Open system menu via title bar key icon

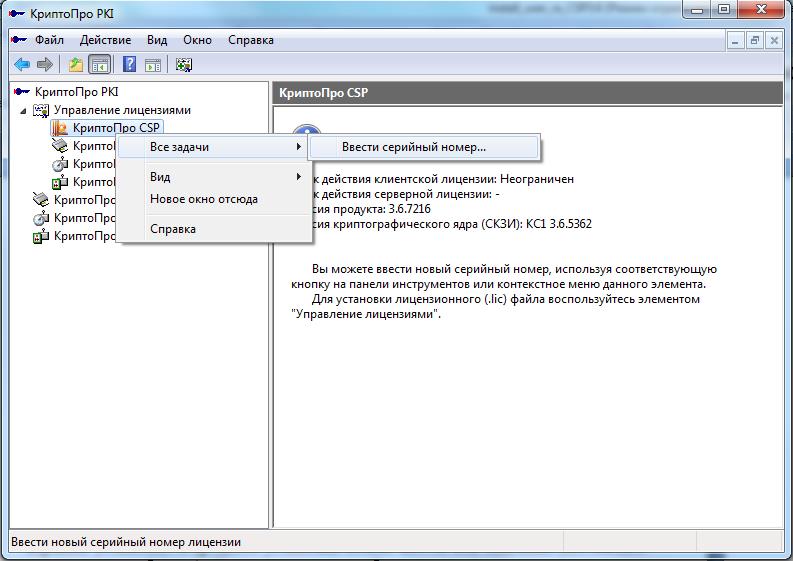[x=16, y=14]
